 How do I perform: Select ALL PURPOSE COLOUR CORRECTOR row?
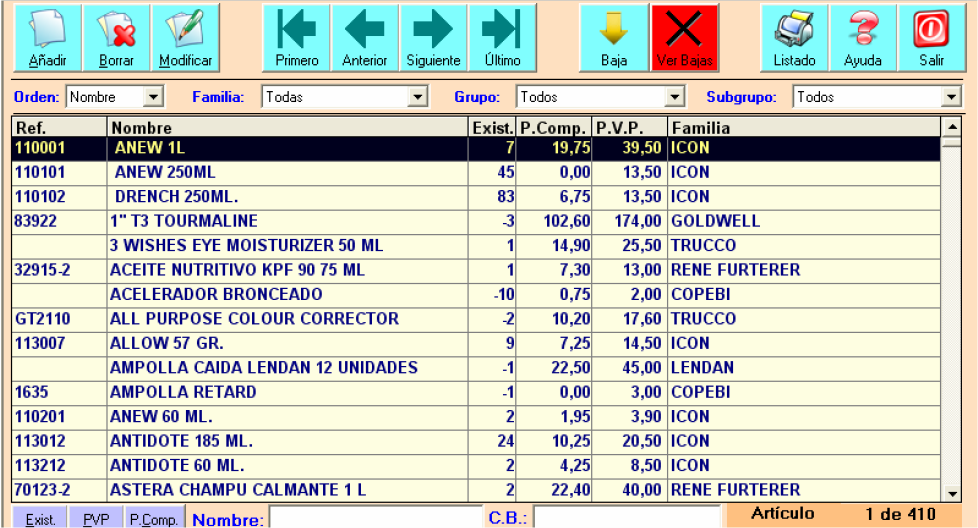click(476, 319)
